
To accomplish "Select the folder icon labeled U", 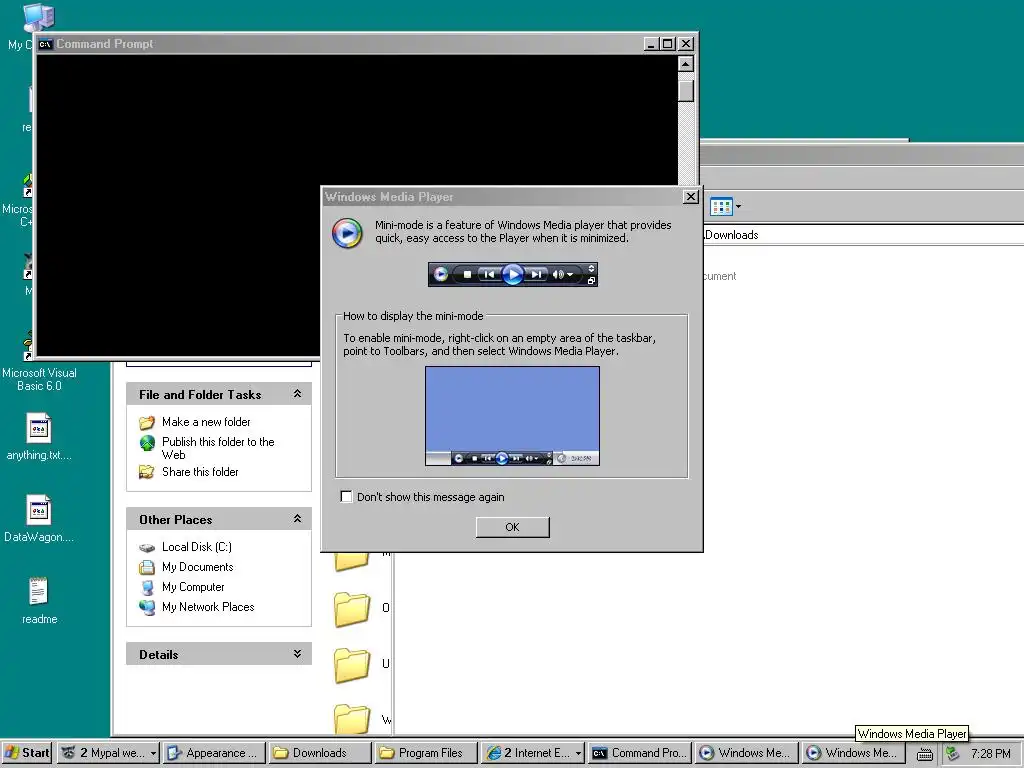I will coord(352,665).
